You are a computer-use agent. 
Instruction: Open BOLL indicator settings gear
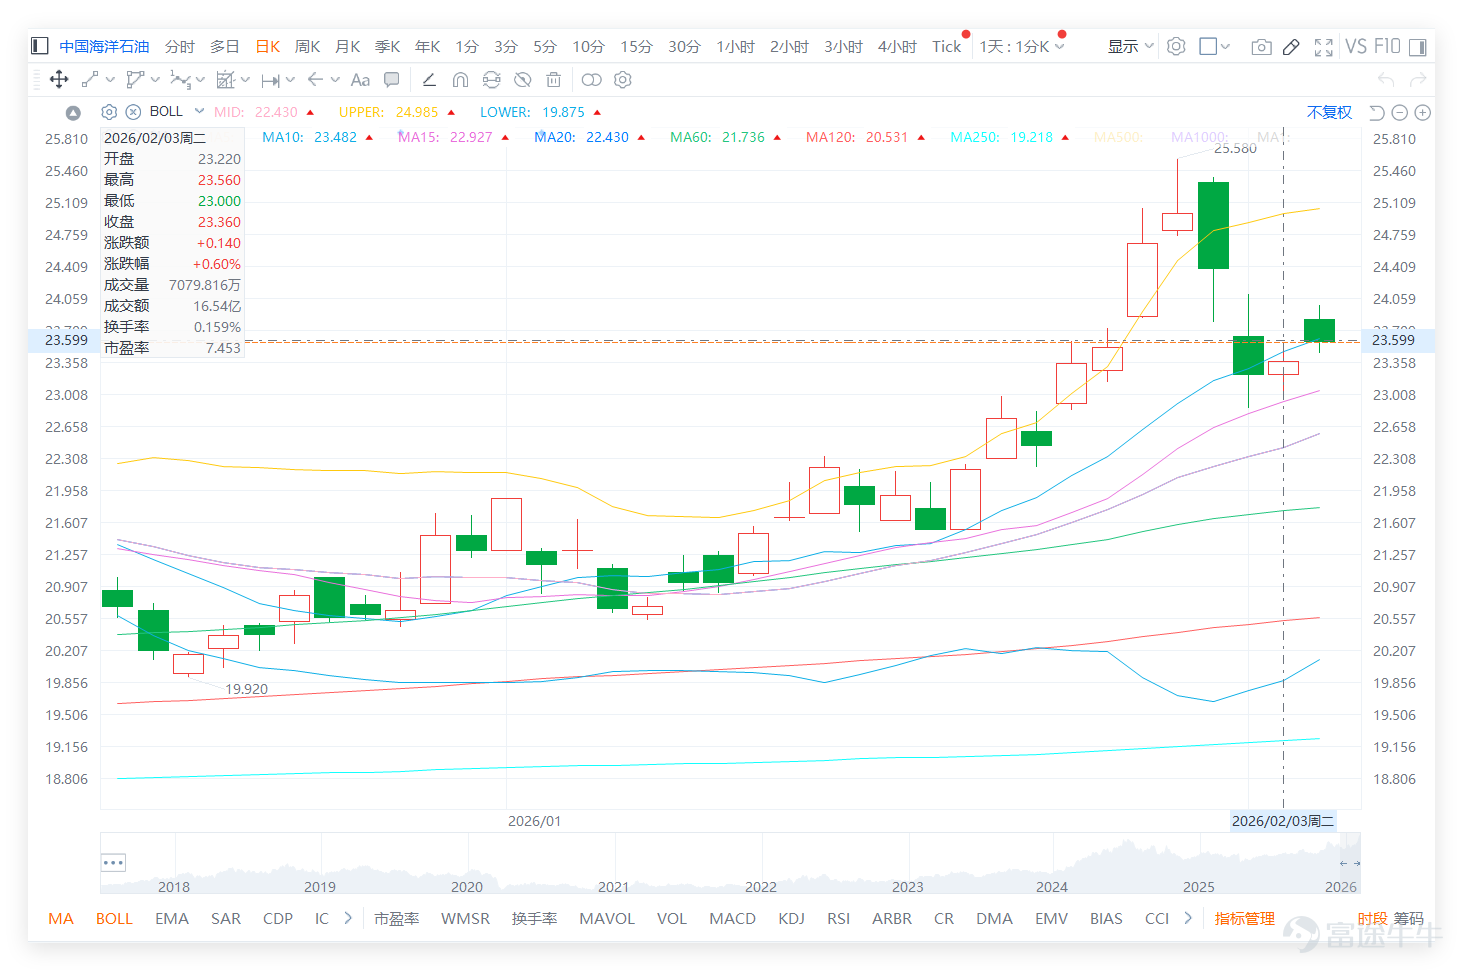pyautogui.click(x=110, y=112)
